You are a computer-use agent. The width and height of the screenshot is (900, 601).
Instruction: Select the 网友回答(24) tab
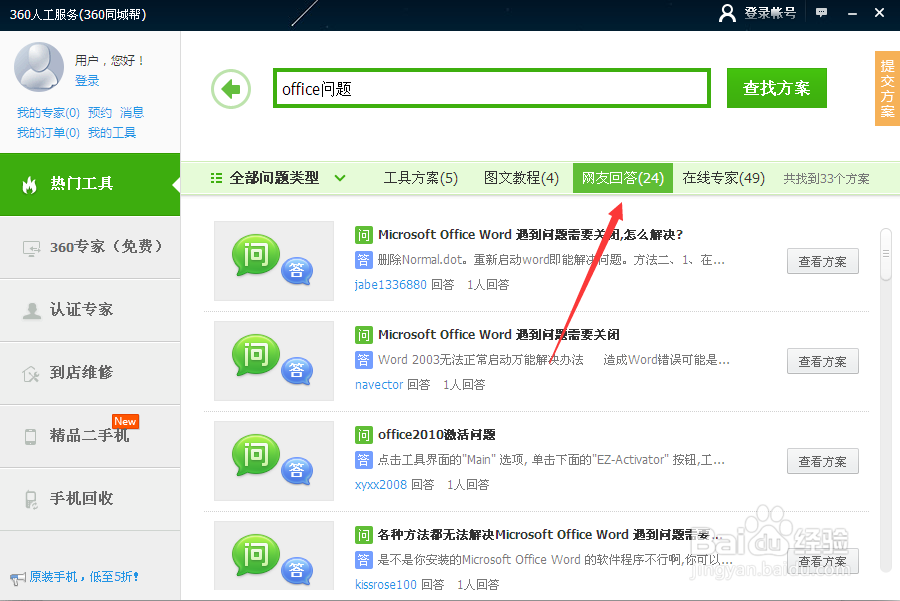(623, 178)
